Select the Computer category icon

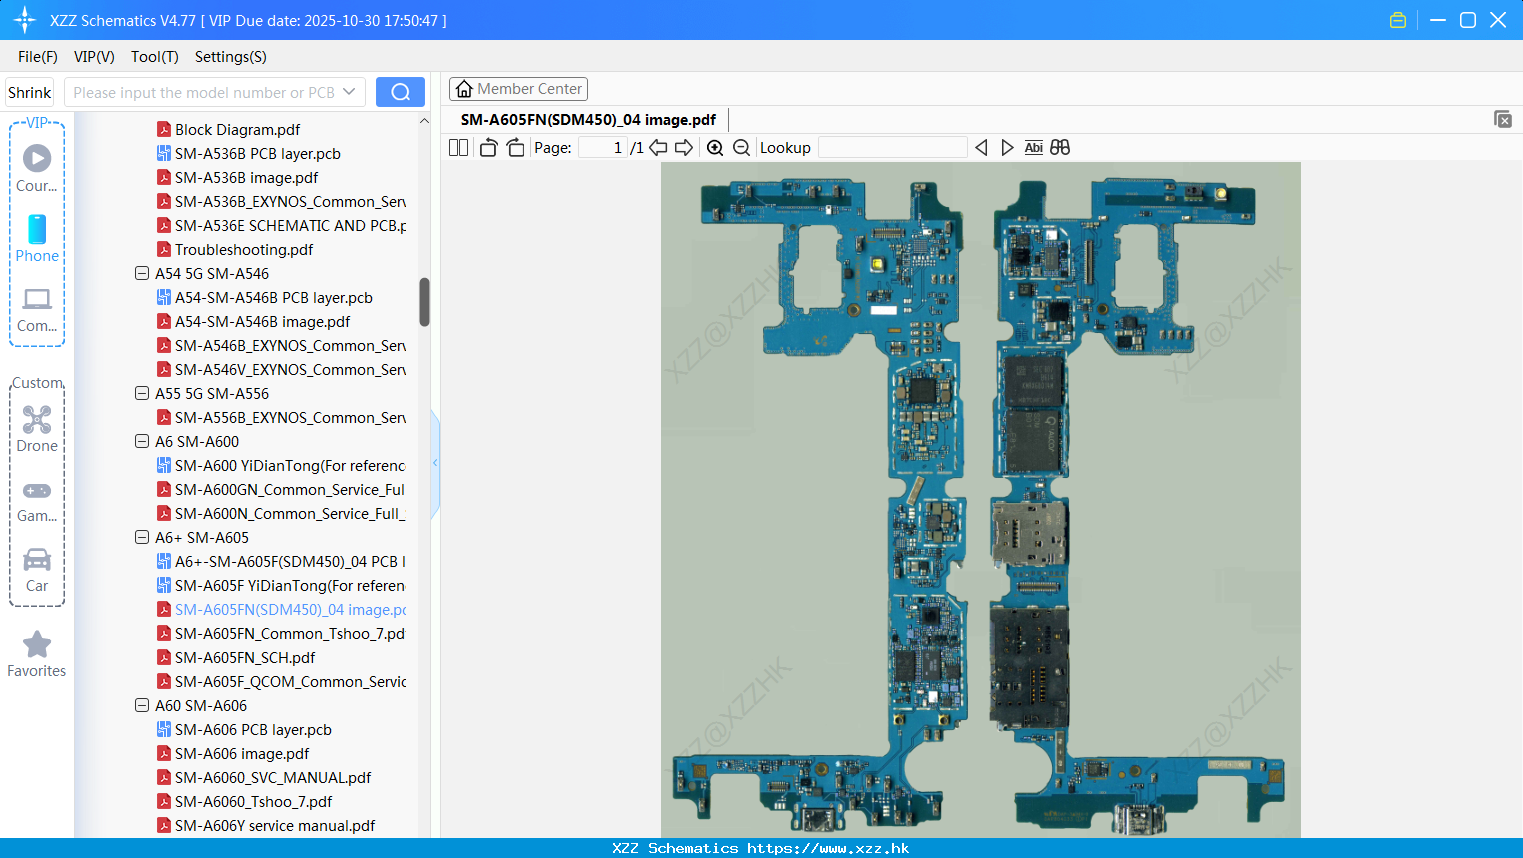click(x=37, y=309)
